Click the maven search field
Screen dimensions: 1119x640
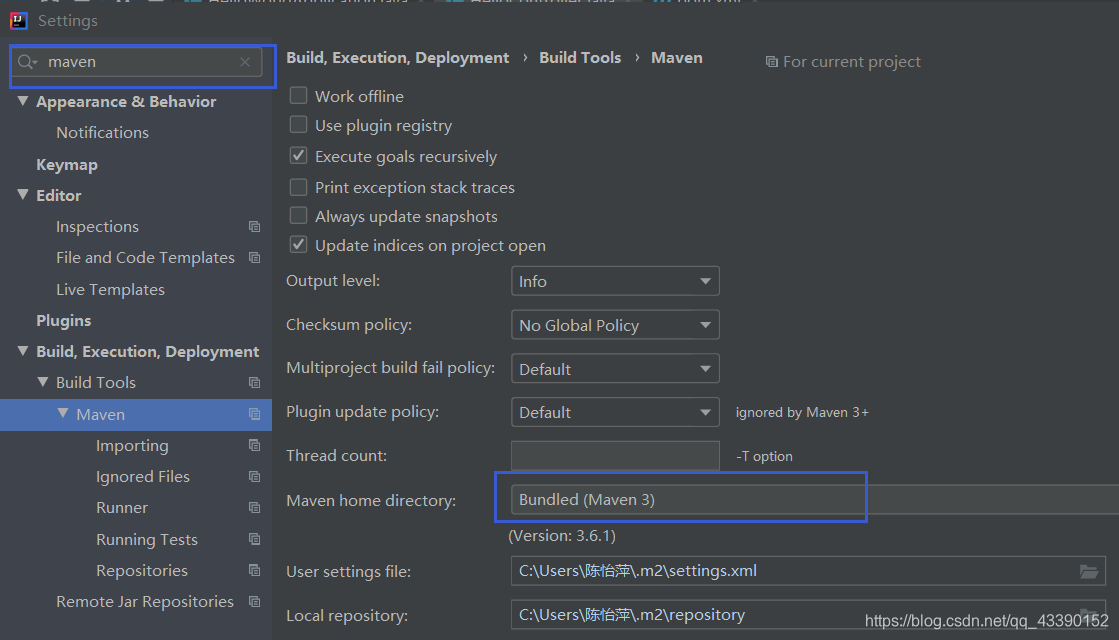(x=136, y=62)
